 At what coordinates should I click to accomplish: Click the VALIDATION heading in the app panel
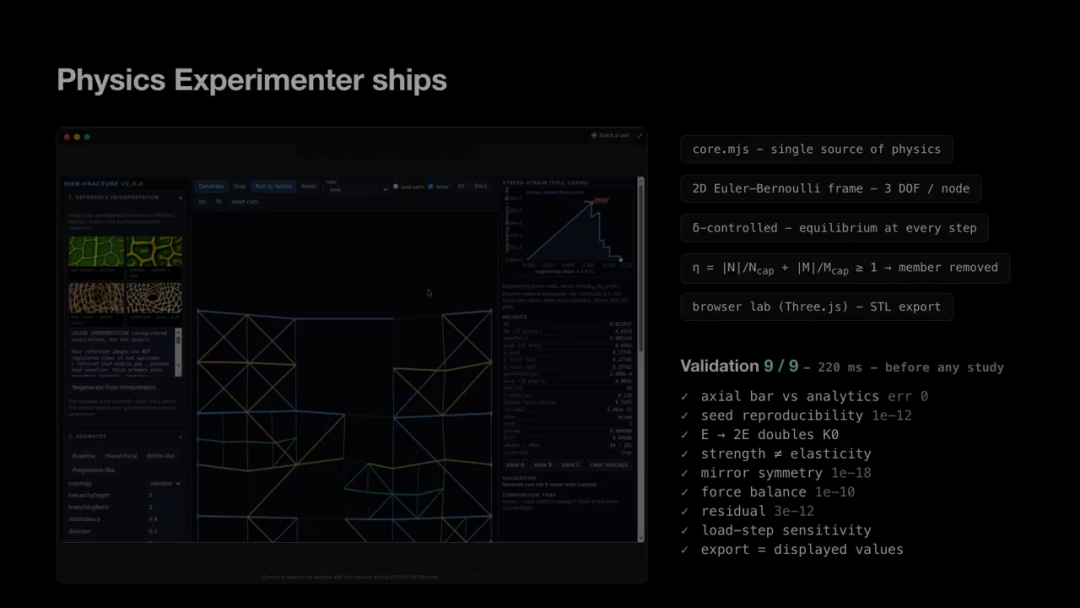click(519, 478)
